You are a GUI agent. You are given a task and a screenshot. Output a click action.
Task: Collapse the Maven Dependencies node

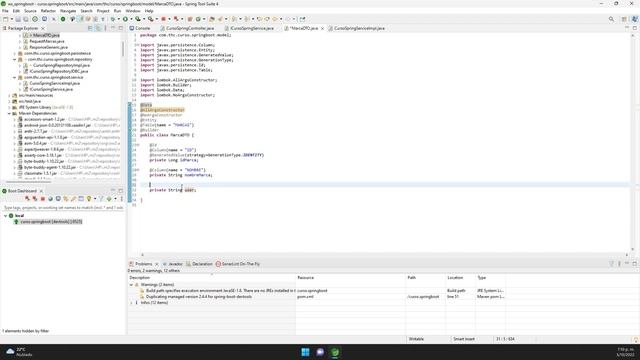pyautogui.click(x=9, y=113)
